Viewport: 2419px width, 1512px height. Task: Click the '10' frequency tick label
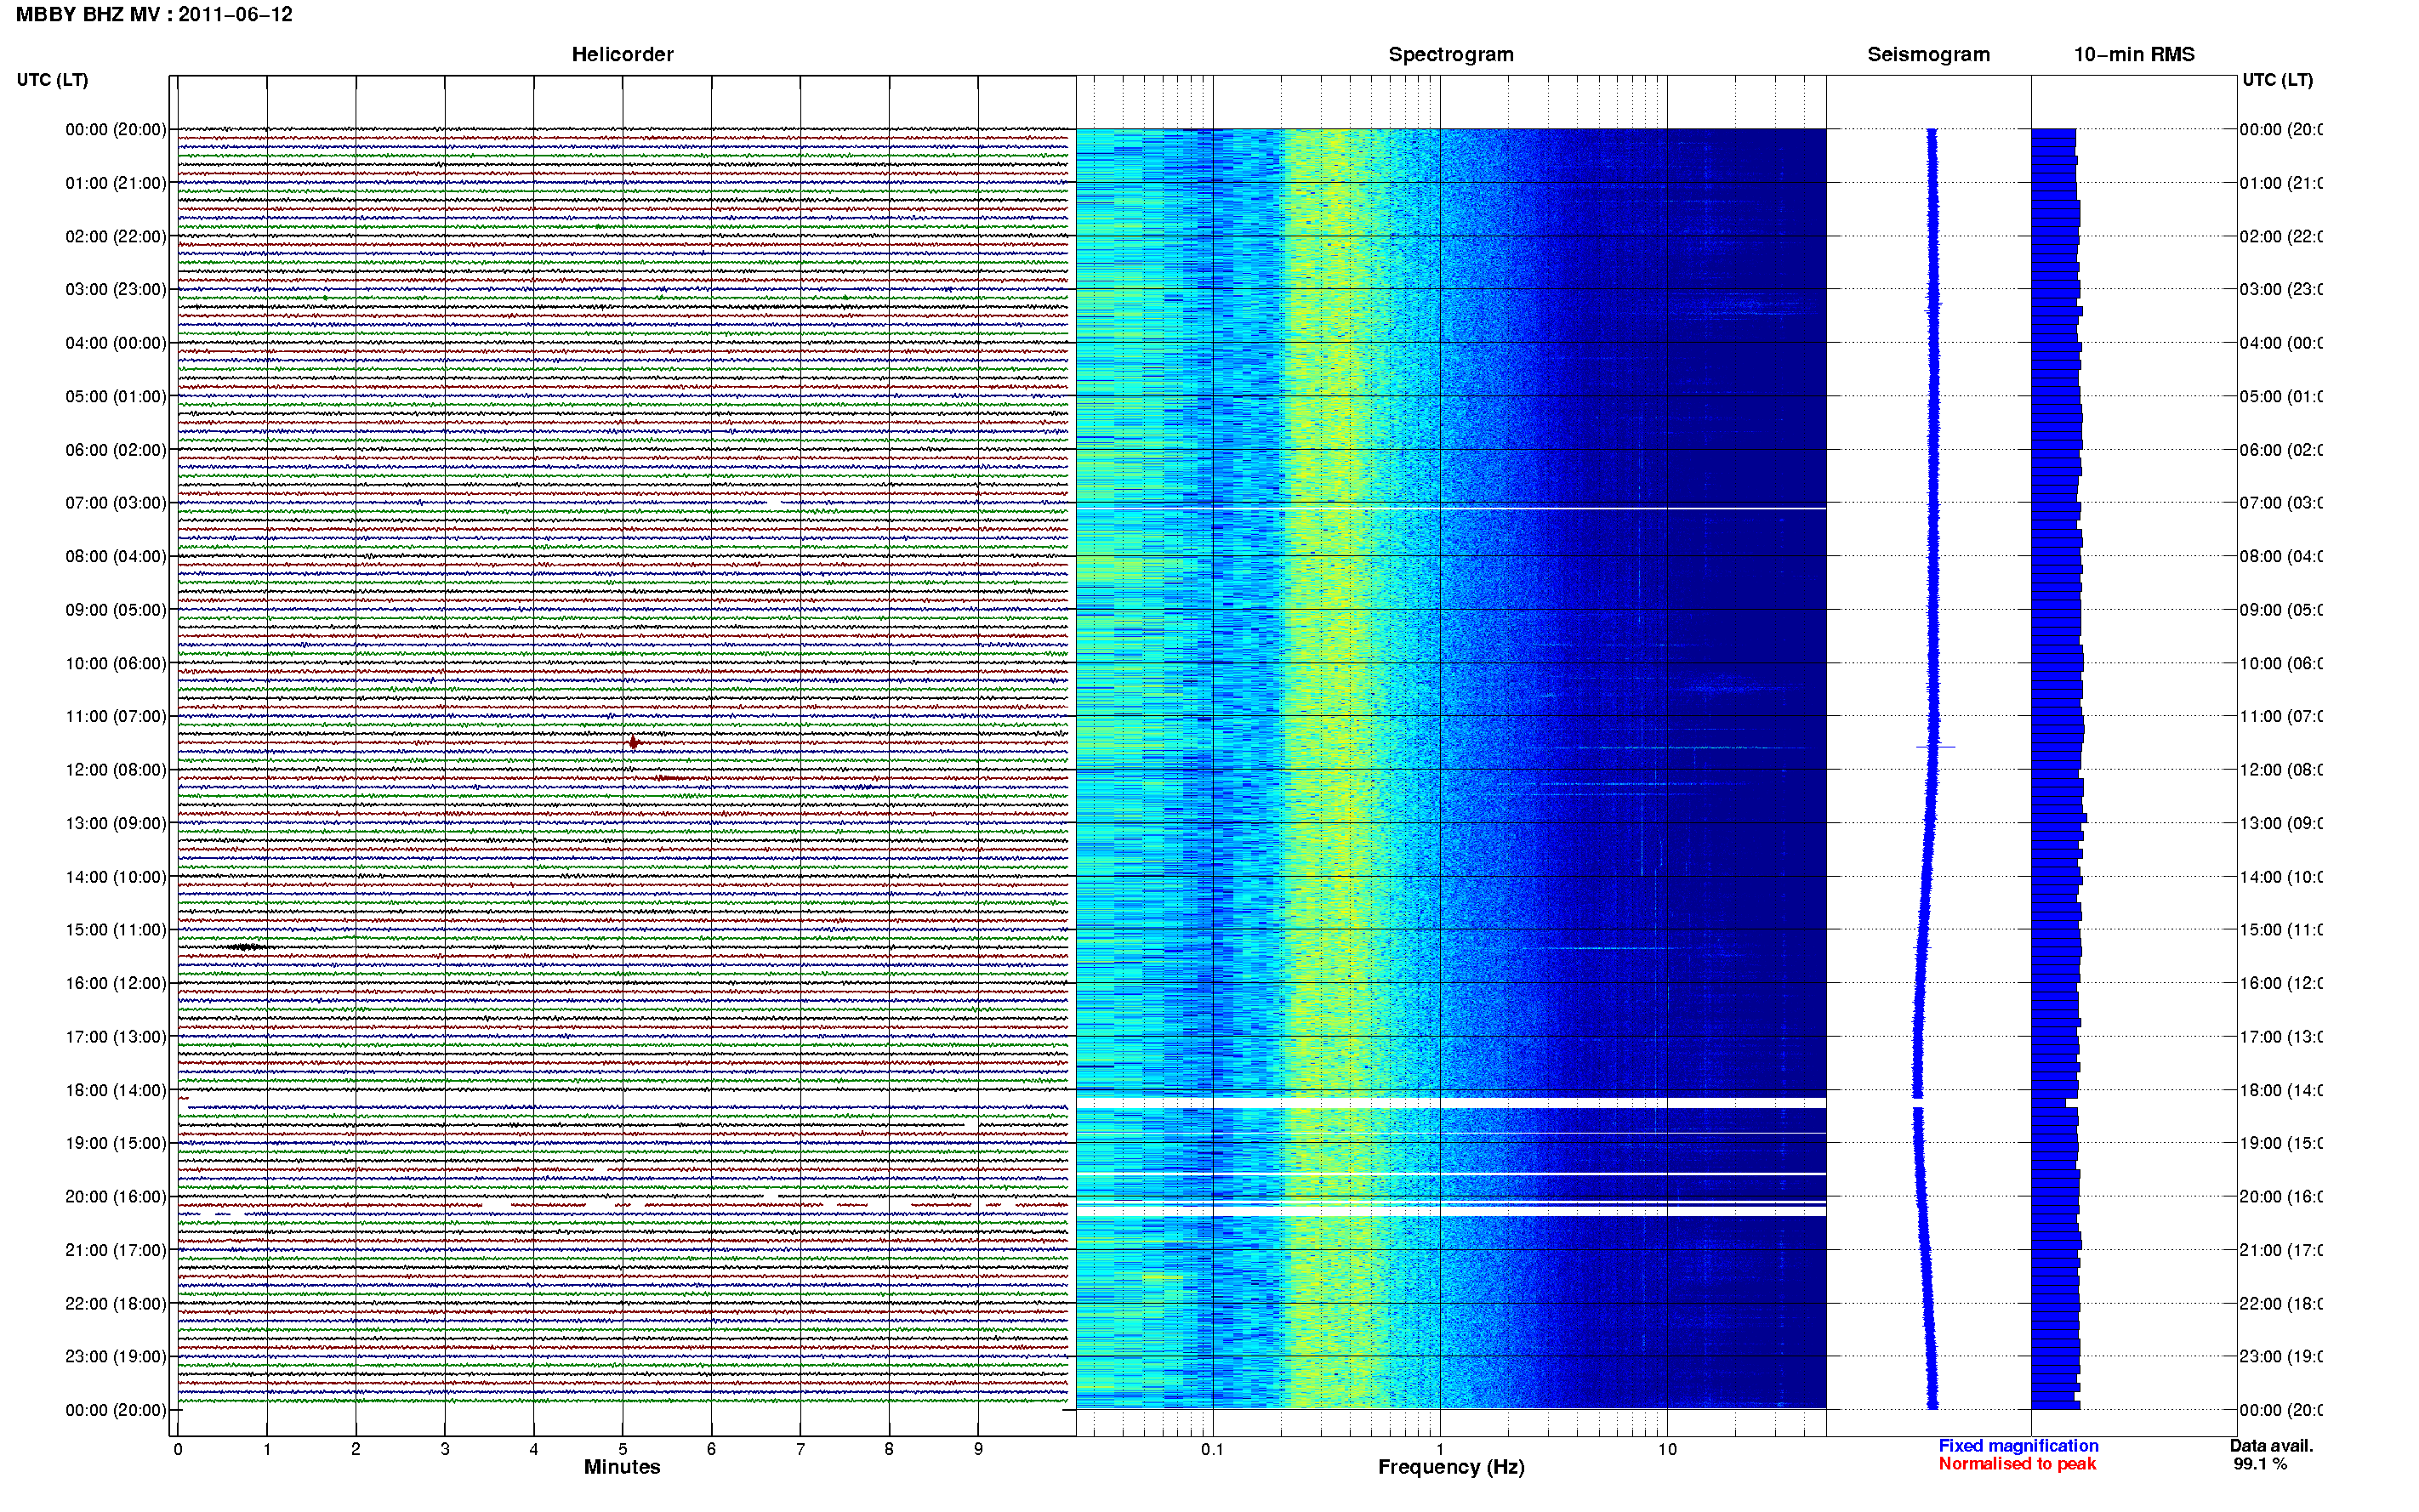coord(1667,1450)
